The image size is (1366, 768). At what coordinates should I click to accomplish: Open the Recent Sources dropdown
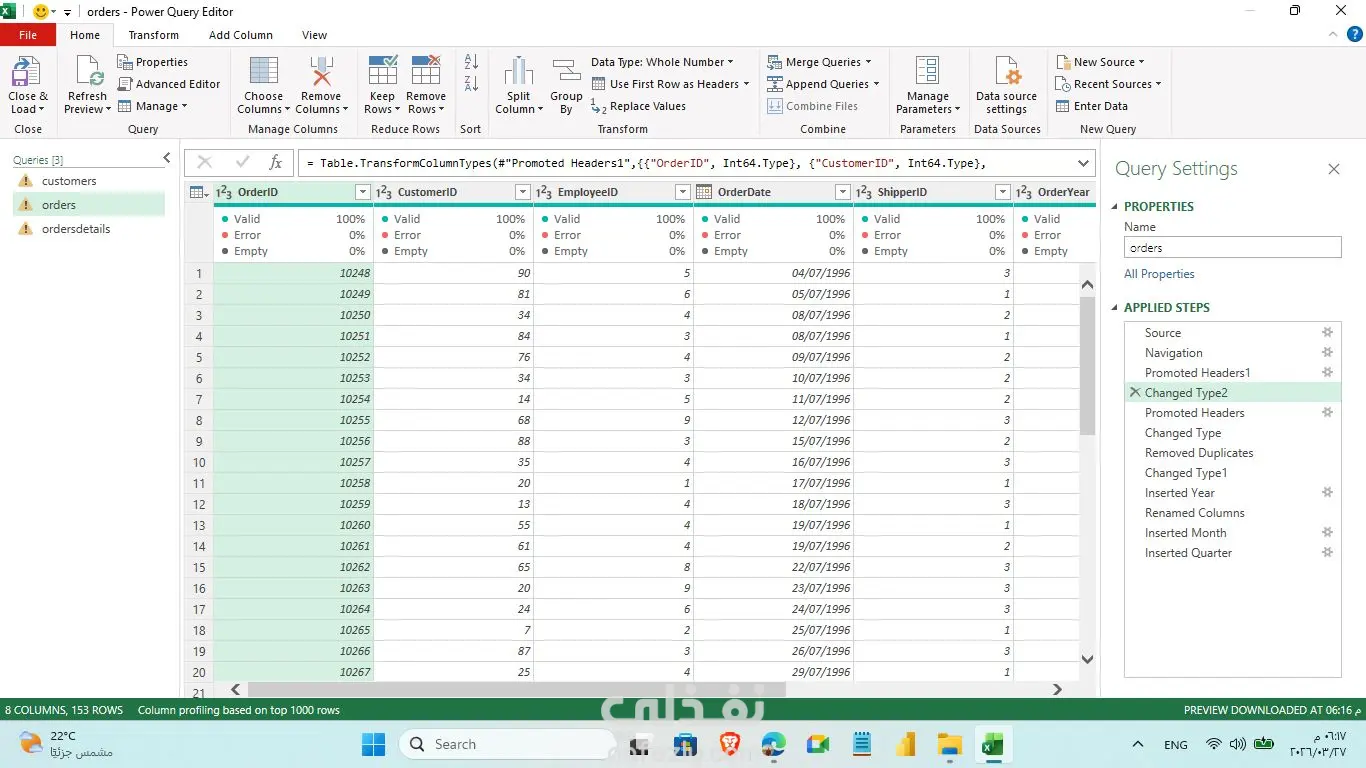[x=1108, y=84]
